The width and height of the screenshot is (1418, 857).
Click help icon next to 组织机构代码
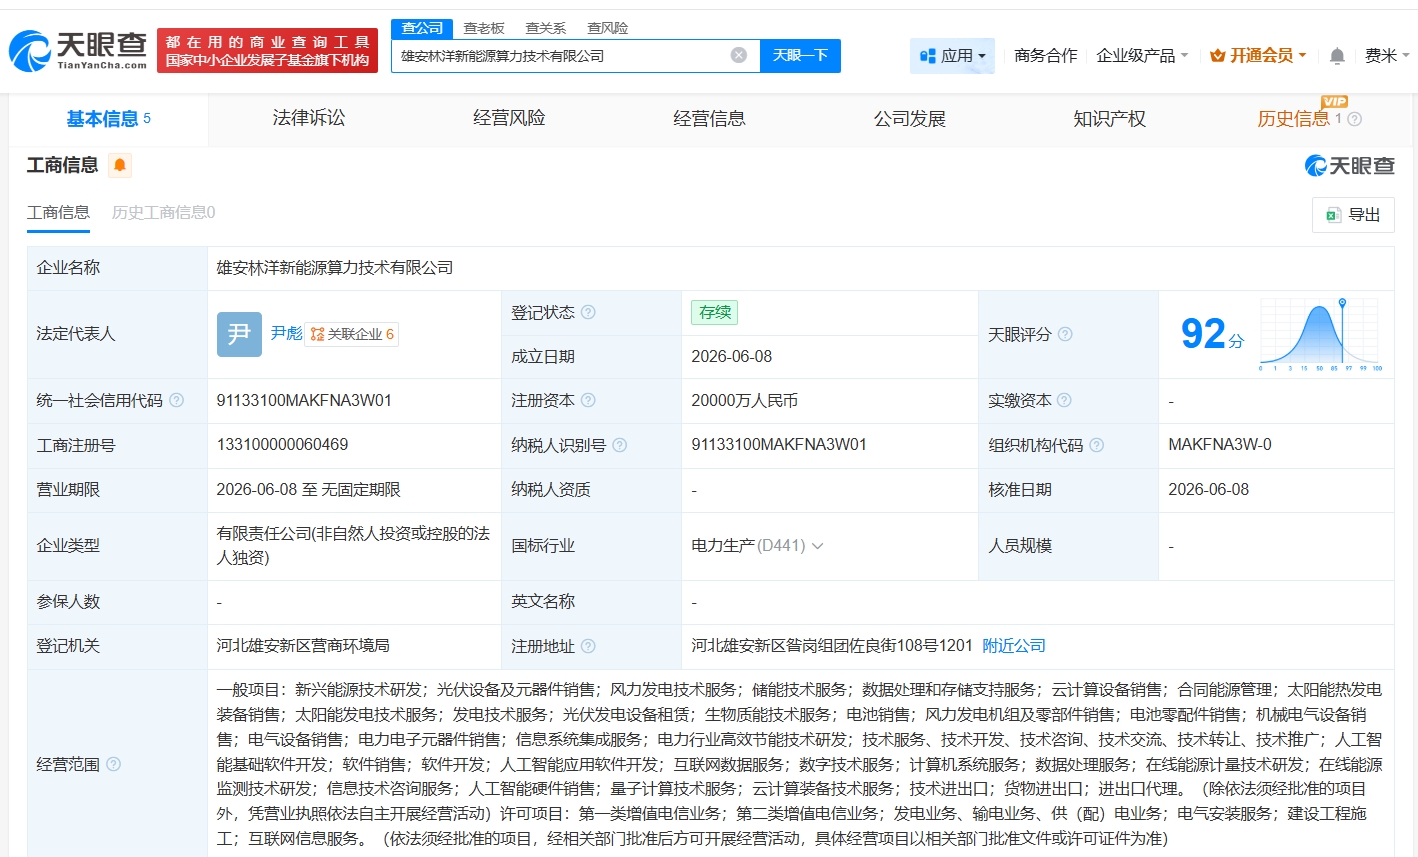pos(1096,445)
